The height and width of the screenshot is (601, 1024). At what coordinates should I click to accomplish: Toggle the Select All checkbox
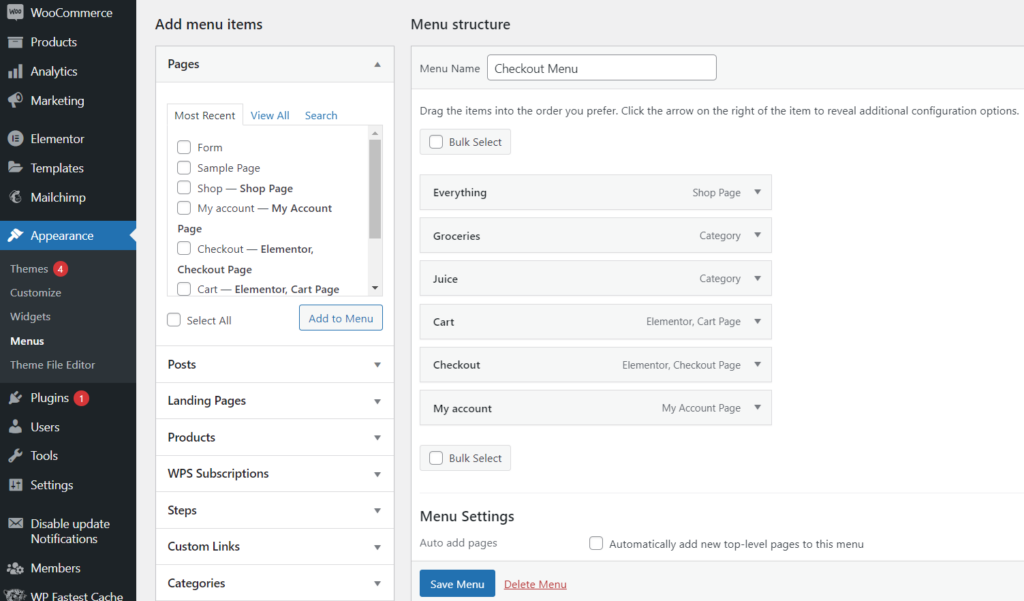pyautogui.click(x=174, y=319)
